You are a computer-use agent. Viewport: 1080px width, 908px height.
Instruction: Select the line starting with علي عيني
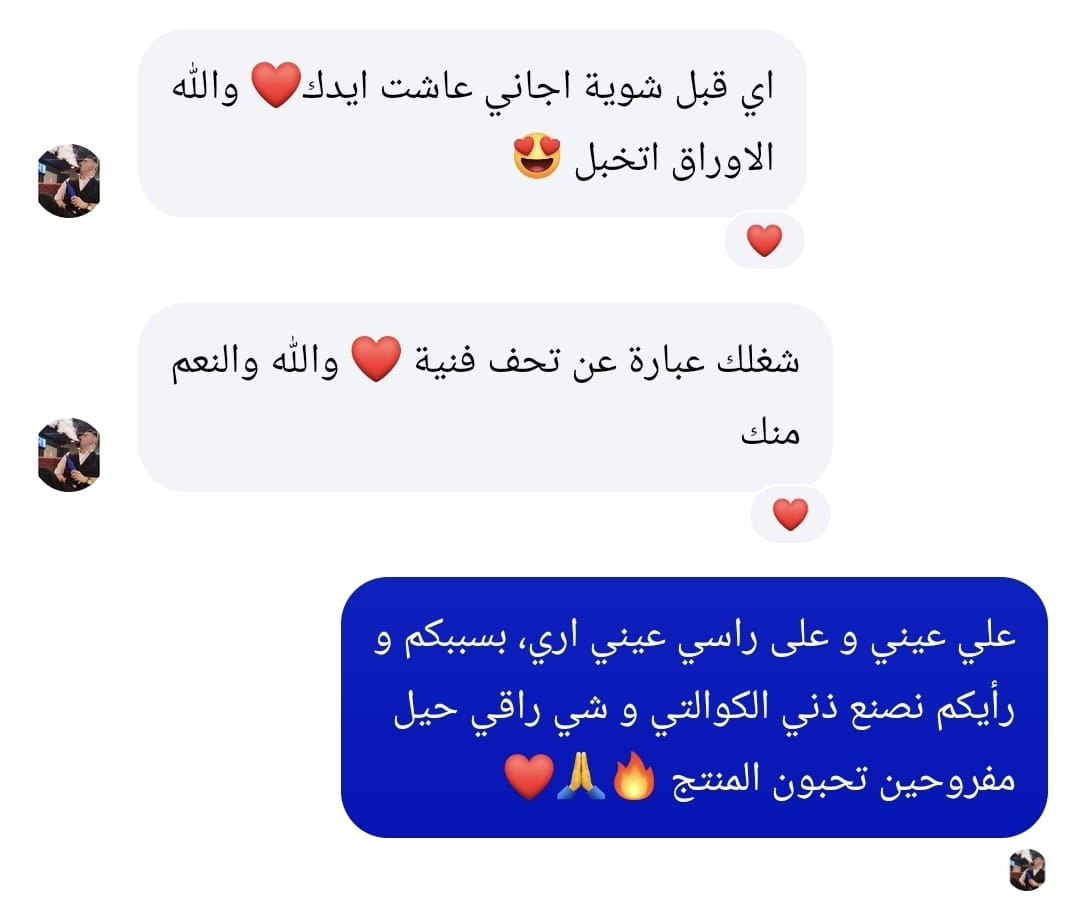695,638
